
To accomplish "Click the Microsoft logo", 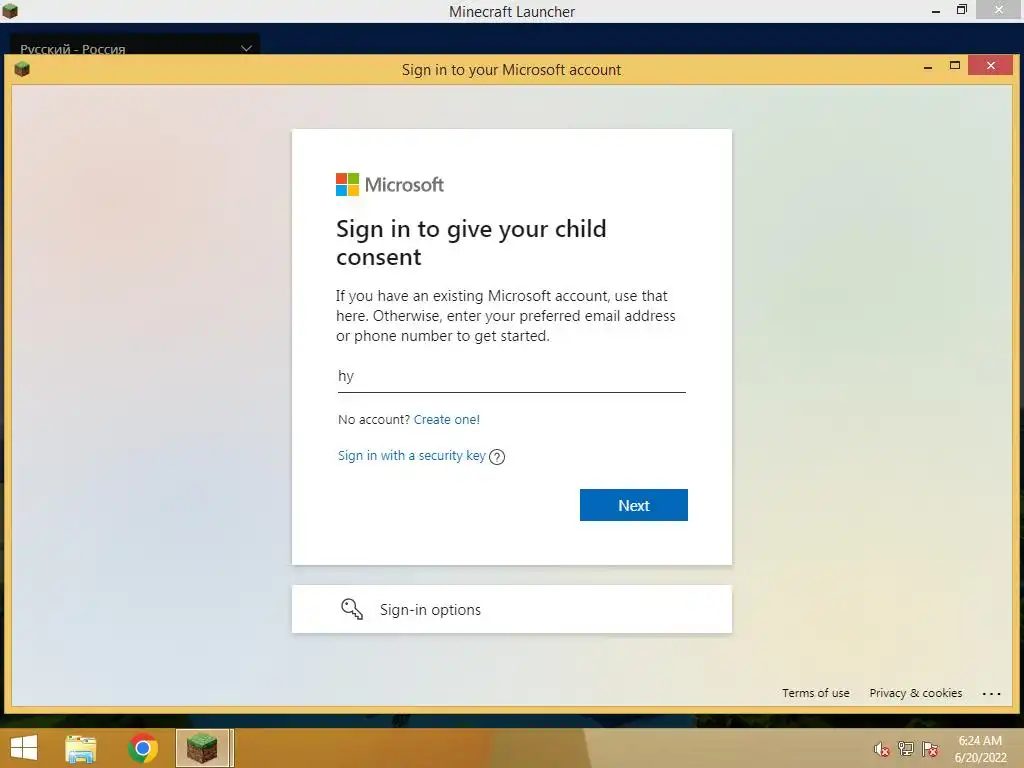I will (x=390, y=184).
